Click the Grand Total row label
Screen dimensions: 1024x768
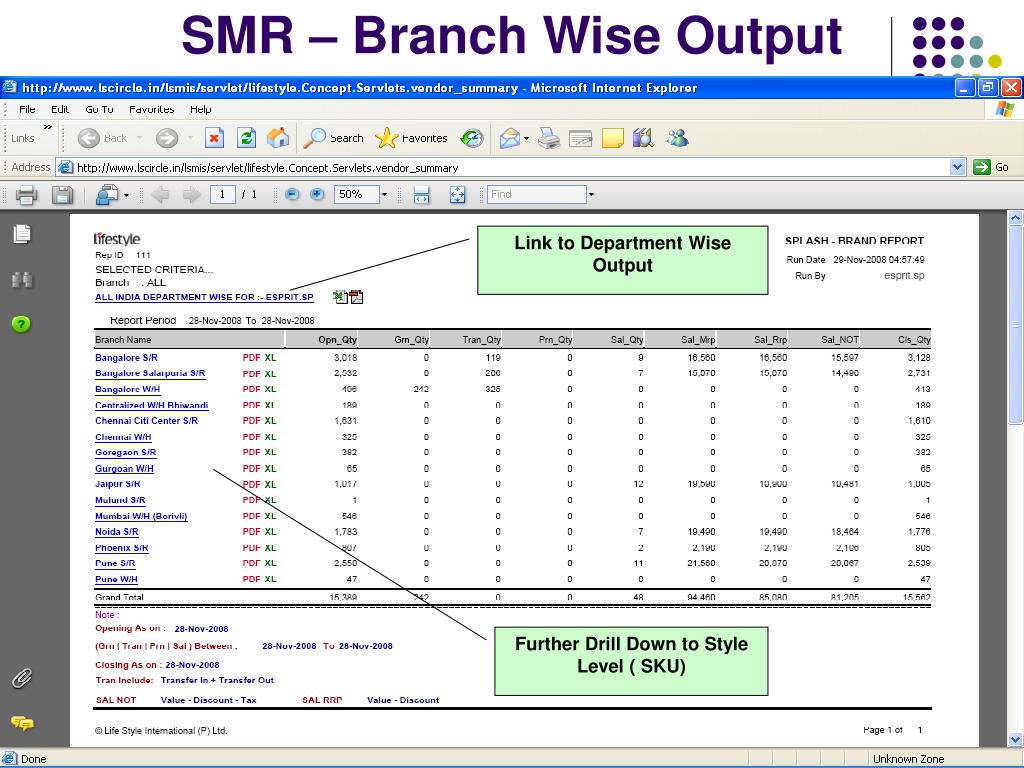click(x=120, y=597)
